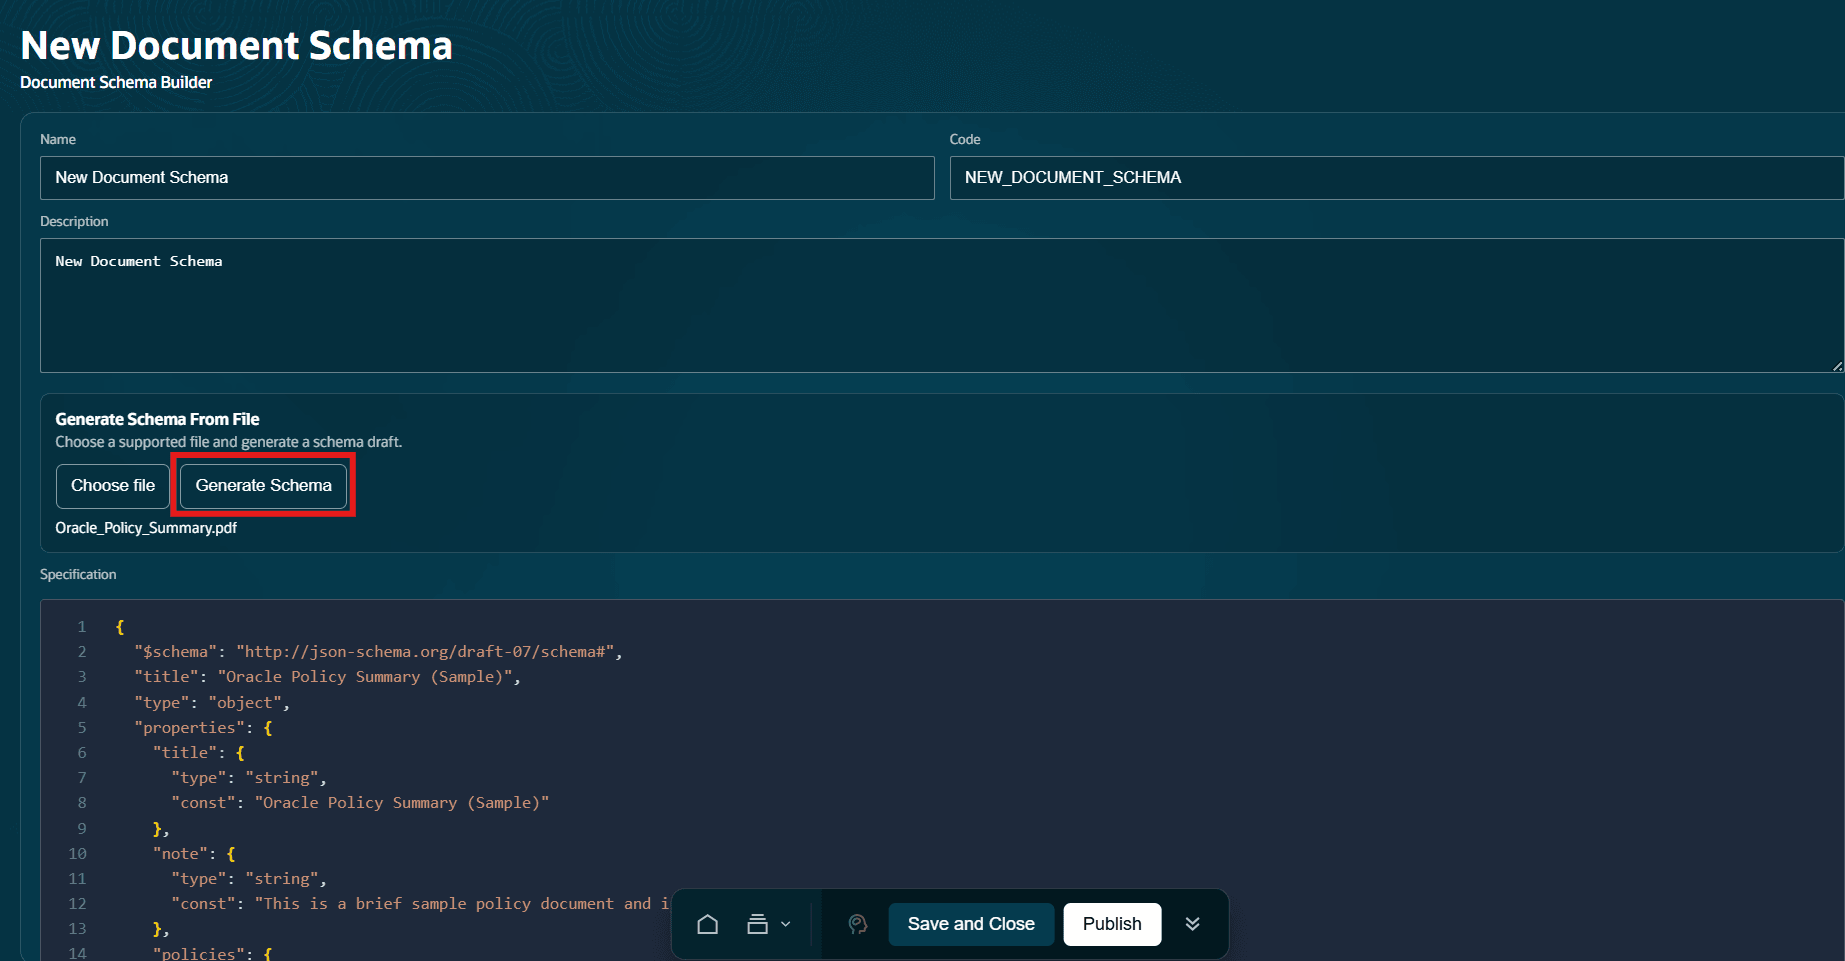Edit the Name input field
The image size is (1845, 961).
487,178
